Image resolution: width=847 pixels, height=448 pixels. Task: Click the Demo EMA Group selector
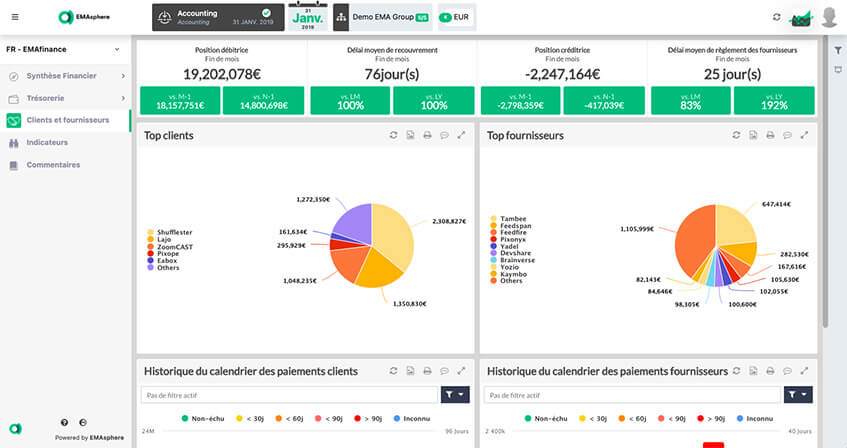coord(383,18)
